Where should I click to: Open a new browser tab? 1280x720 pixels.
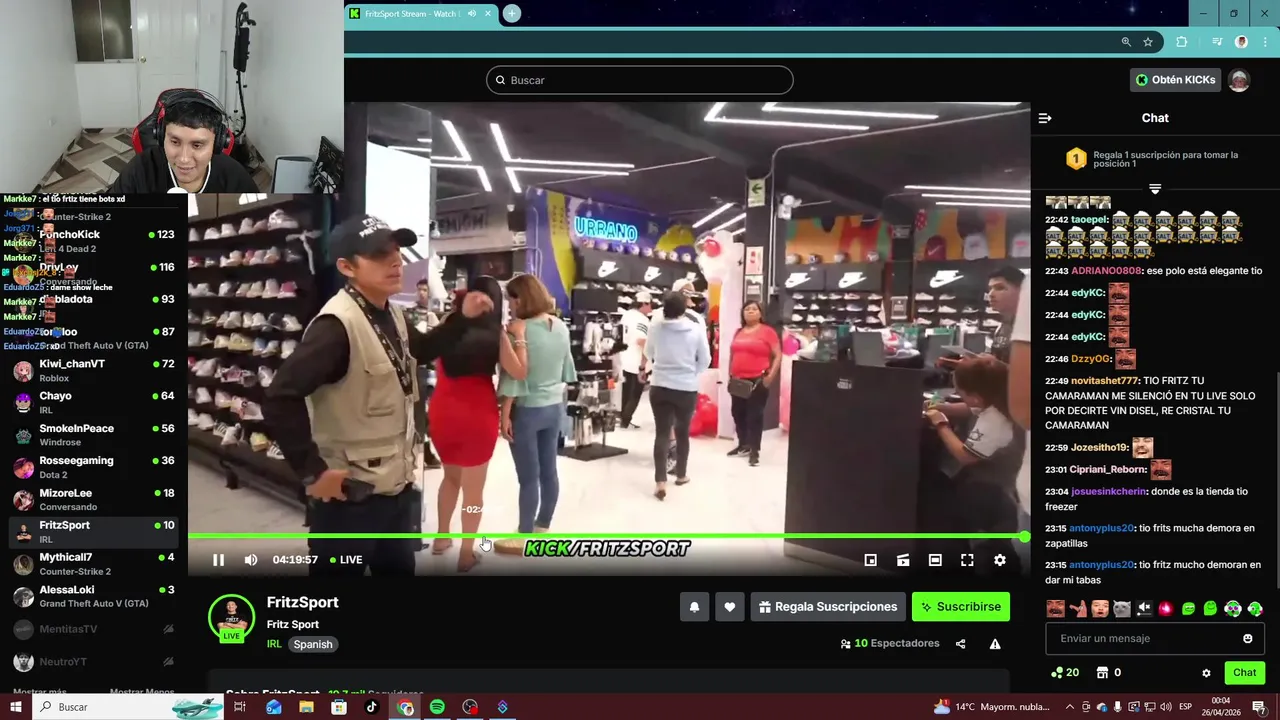tap(511, 13)
